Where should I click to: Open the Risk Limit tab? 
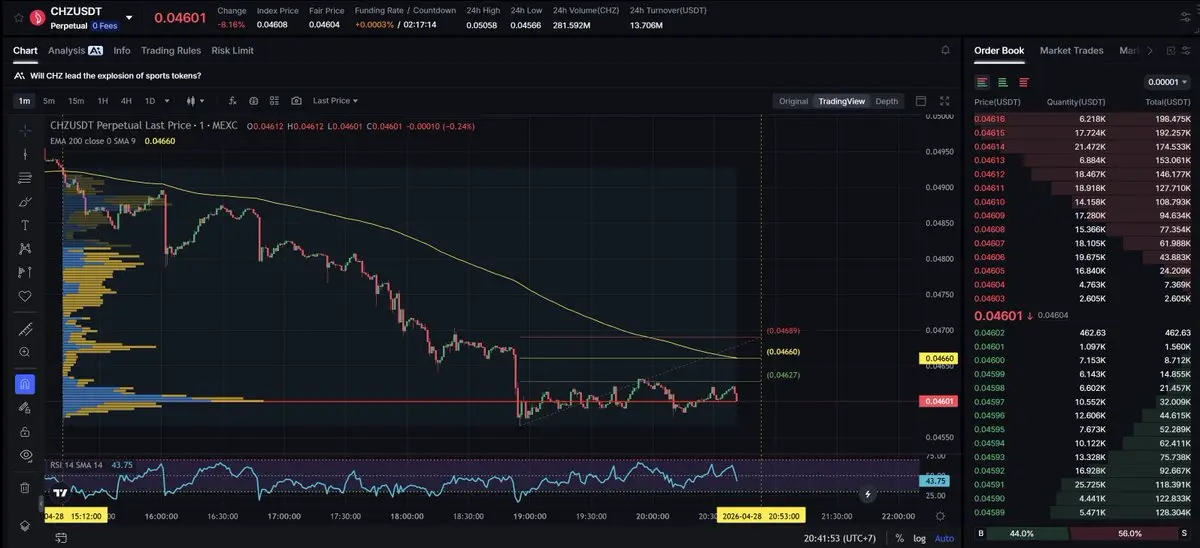pyautogui.click(x=232, y=50)
